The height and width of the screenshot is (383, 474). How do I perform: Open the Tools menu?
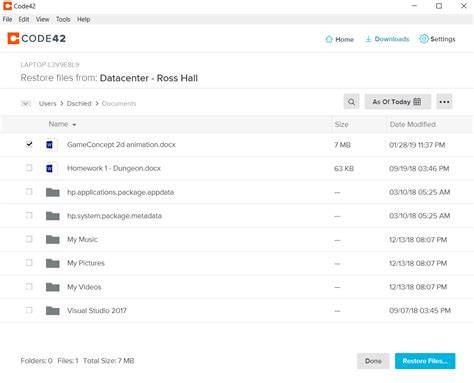[63, 19]
